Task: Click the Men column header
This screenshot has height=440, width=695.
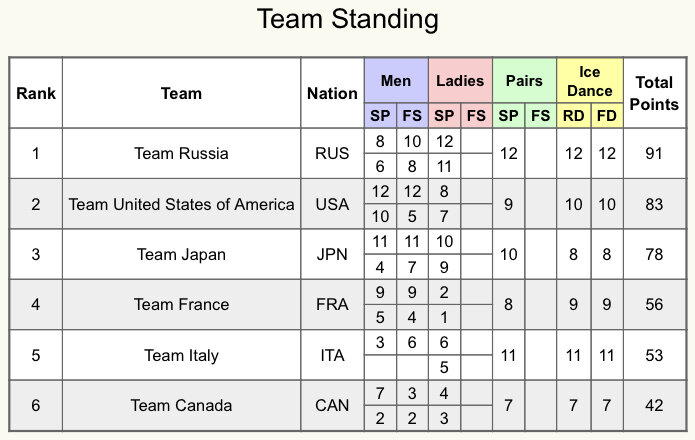Action: [396, 81]
